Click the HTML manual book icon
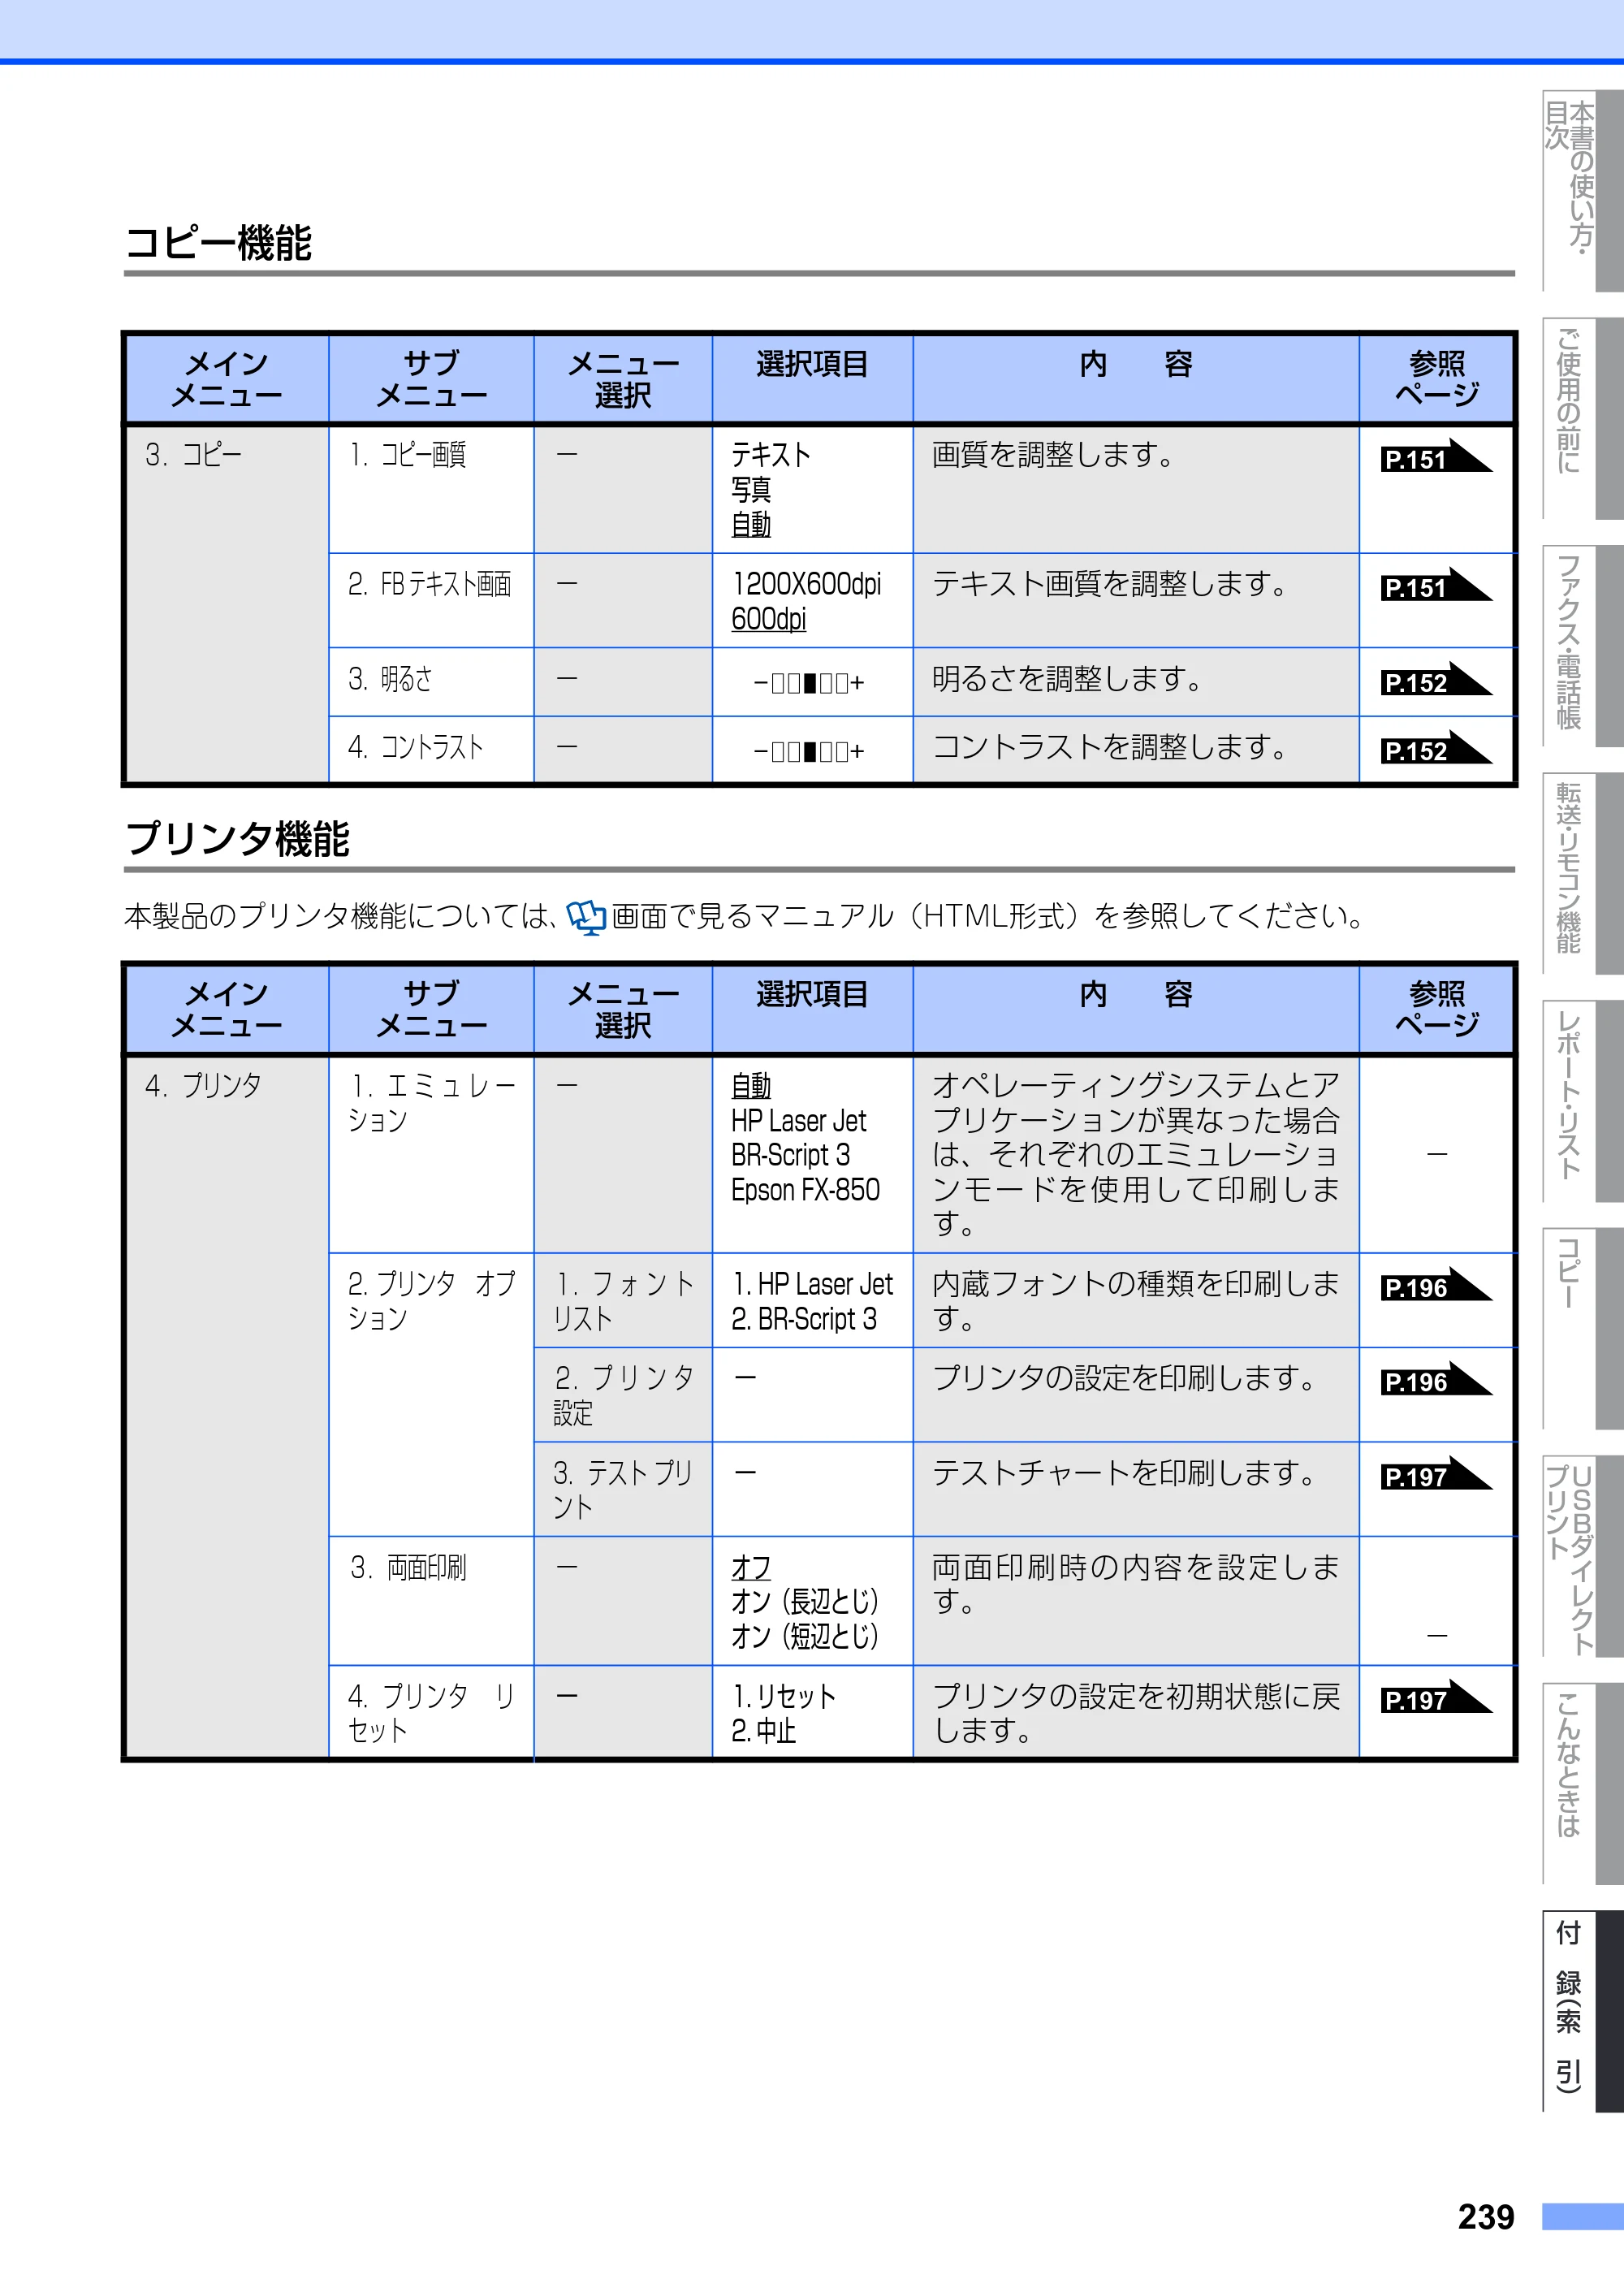1624x2292 pixels. [586, 917]
